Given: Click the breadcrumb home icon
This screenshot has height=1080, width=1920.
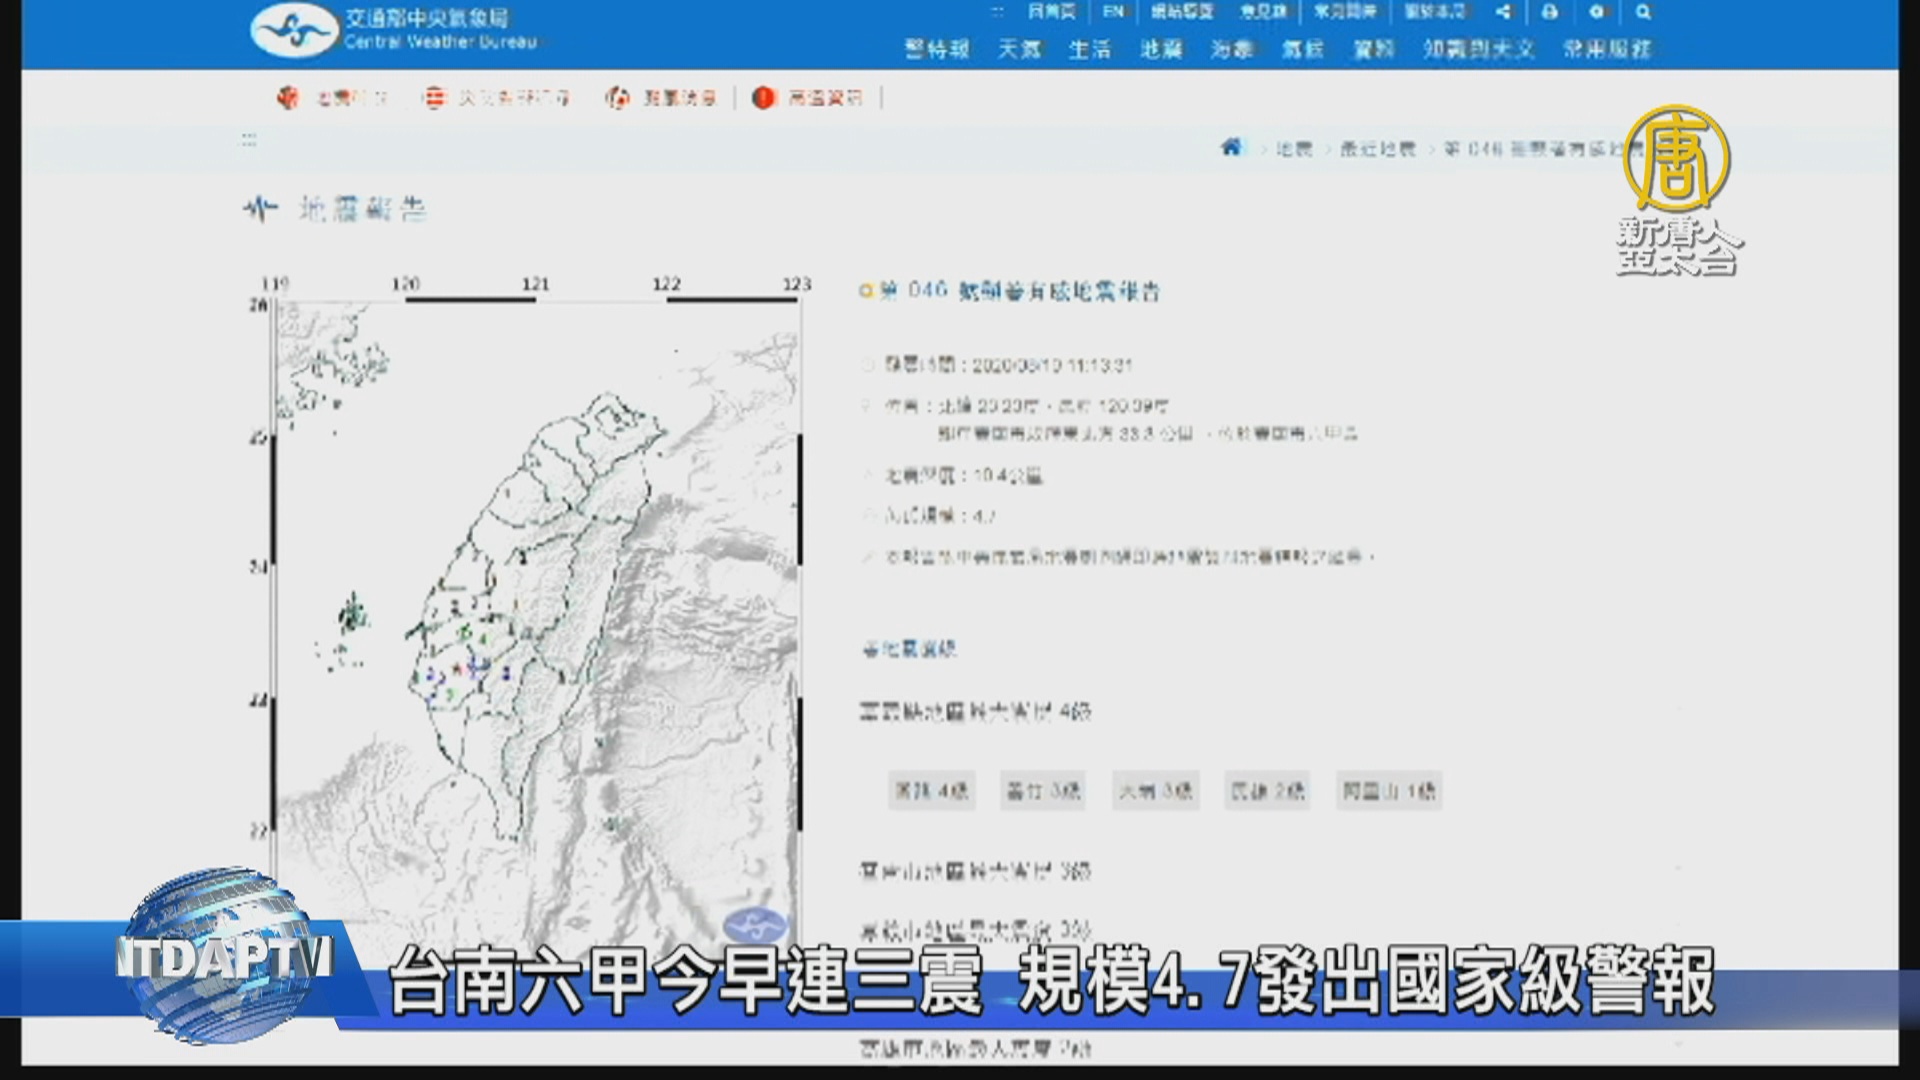Looking at the screenshot, I should coord(1231,148).
